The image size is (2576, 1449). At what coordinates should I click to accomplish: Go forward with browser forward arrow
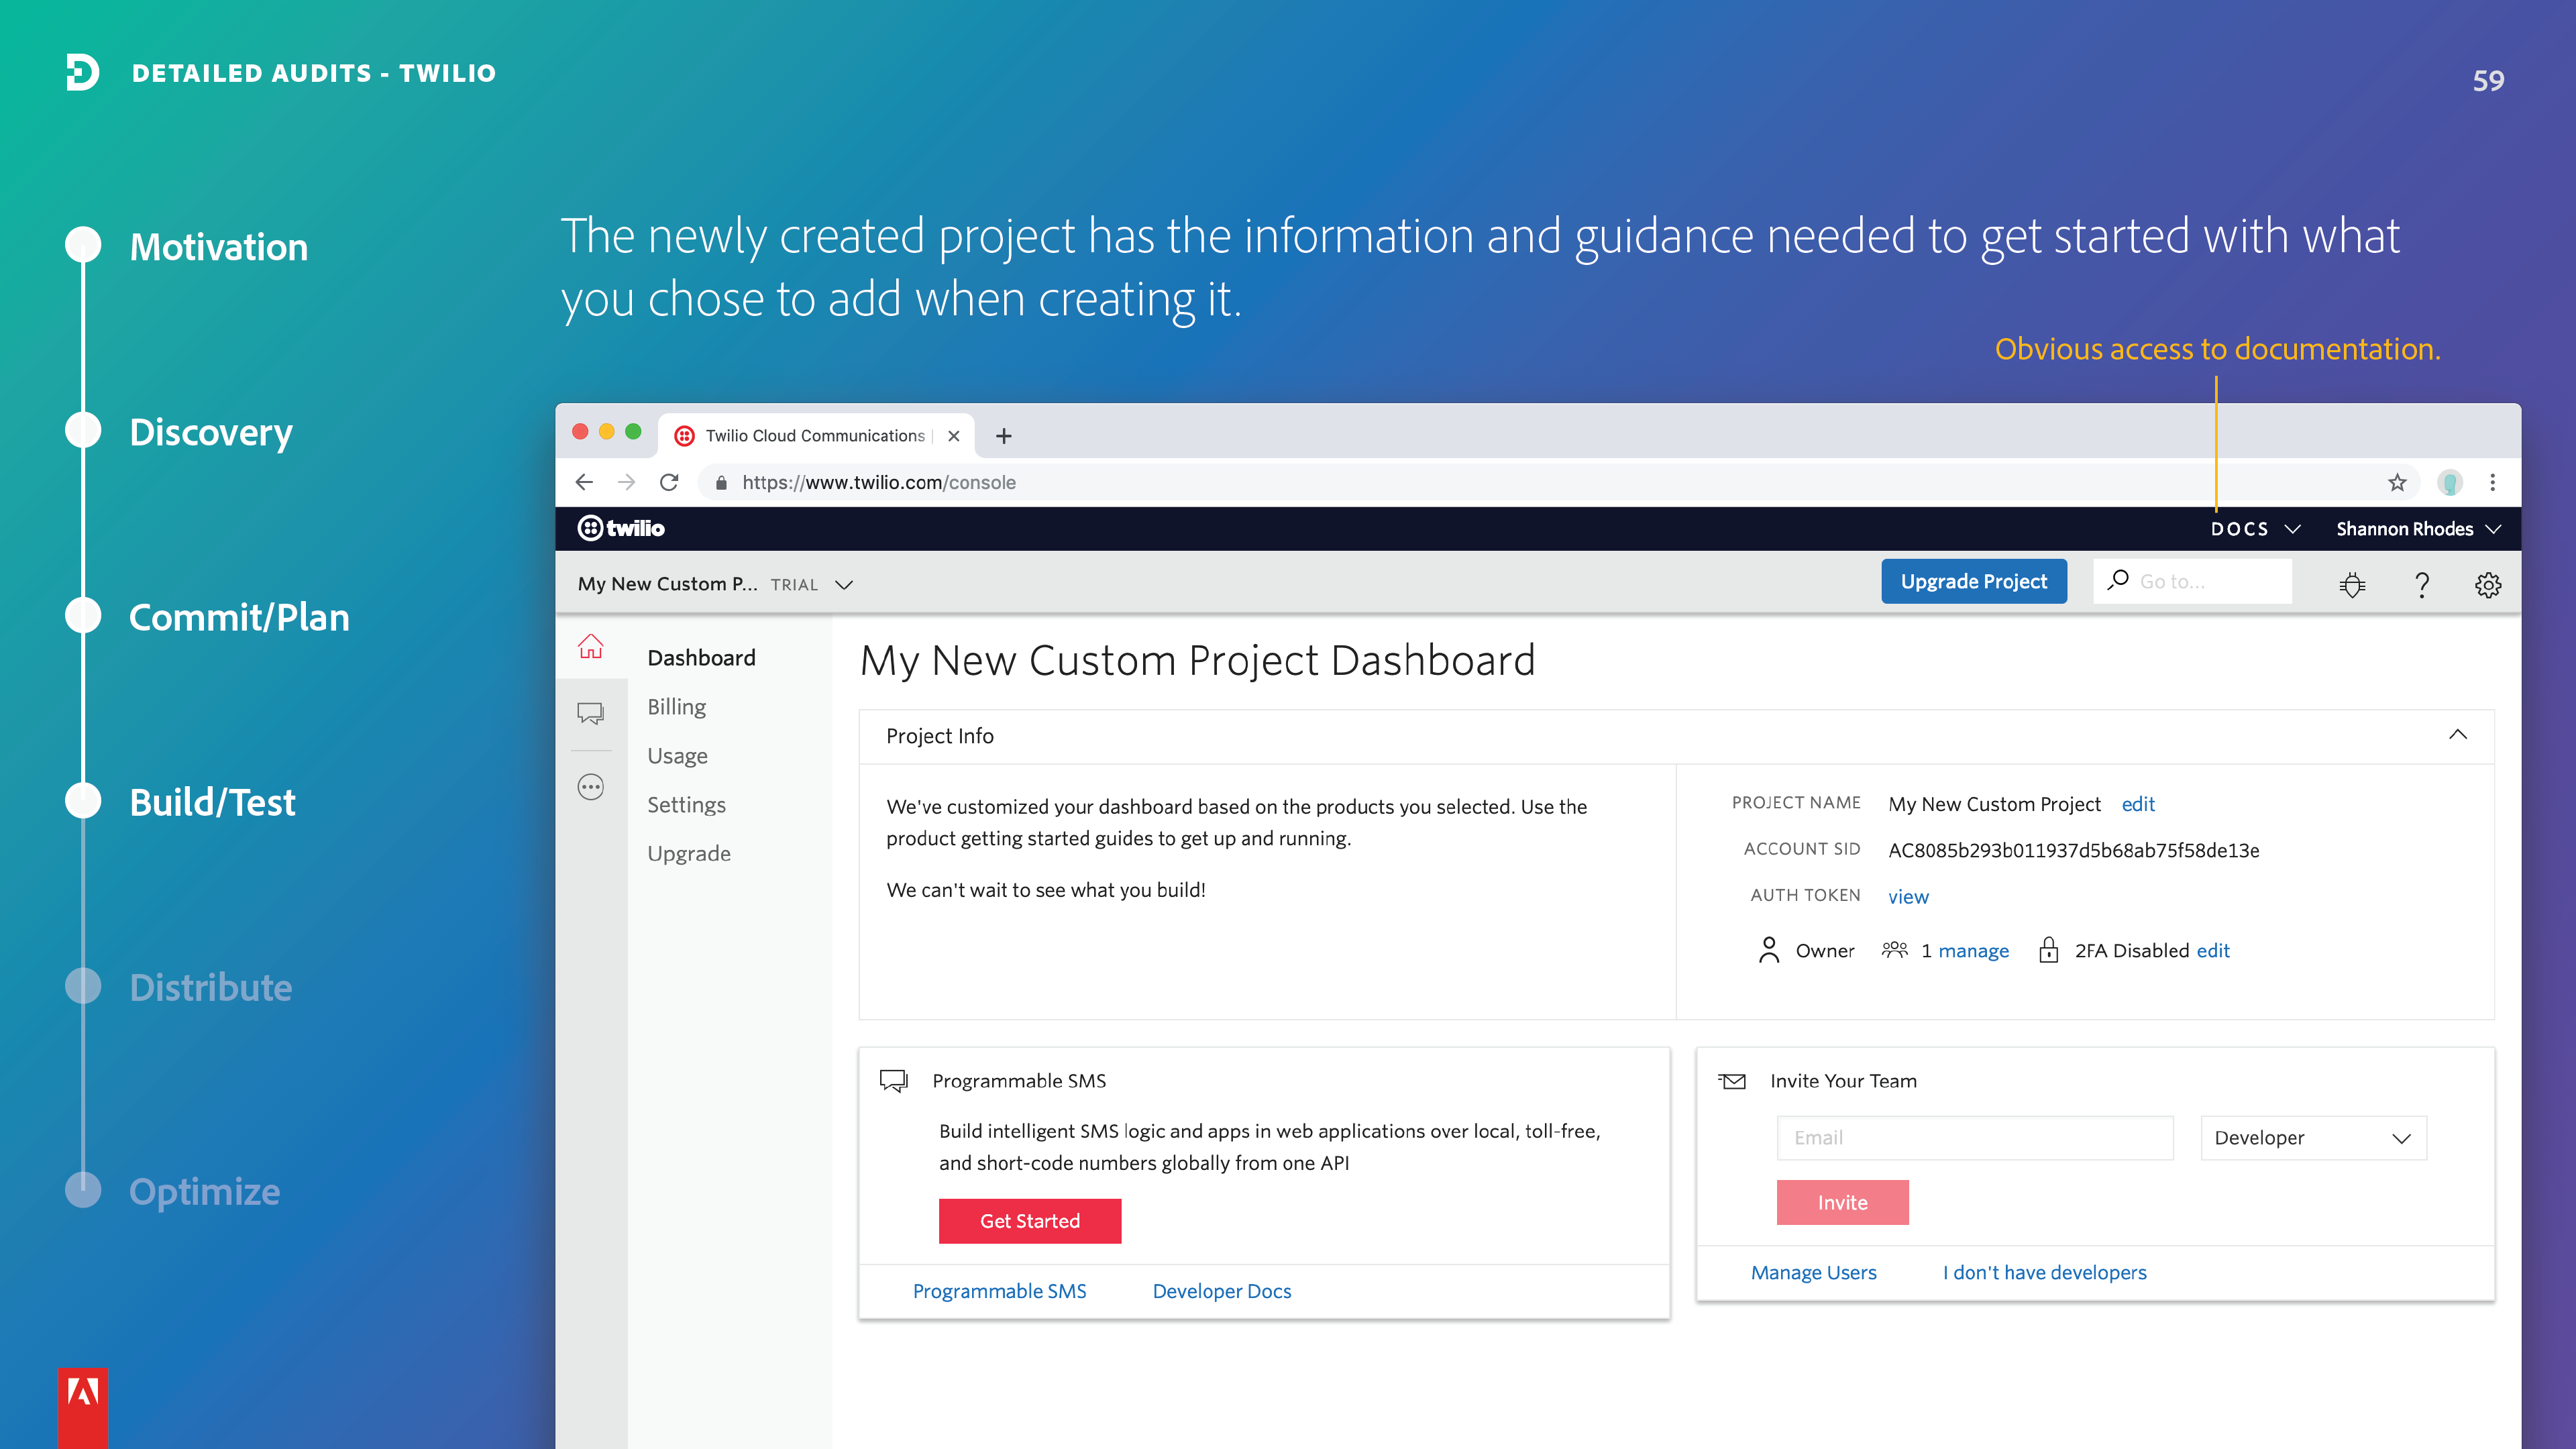tap(626, 482)
